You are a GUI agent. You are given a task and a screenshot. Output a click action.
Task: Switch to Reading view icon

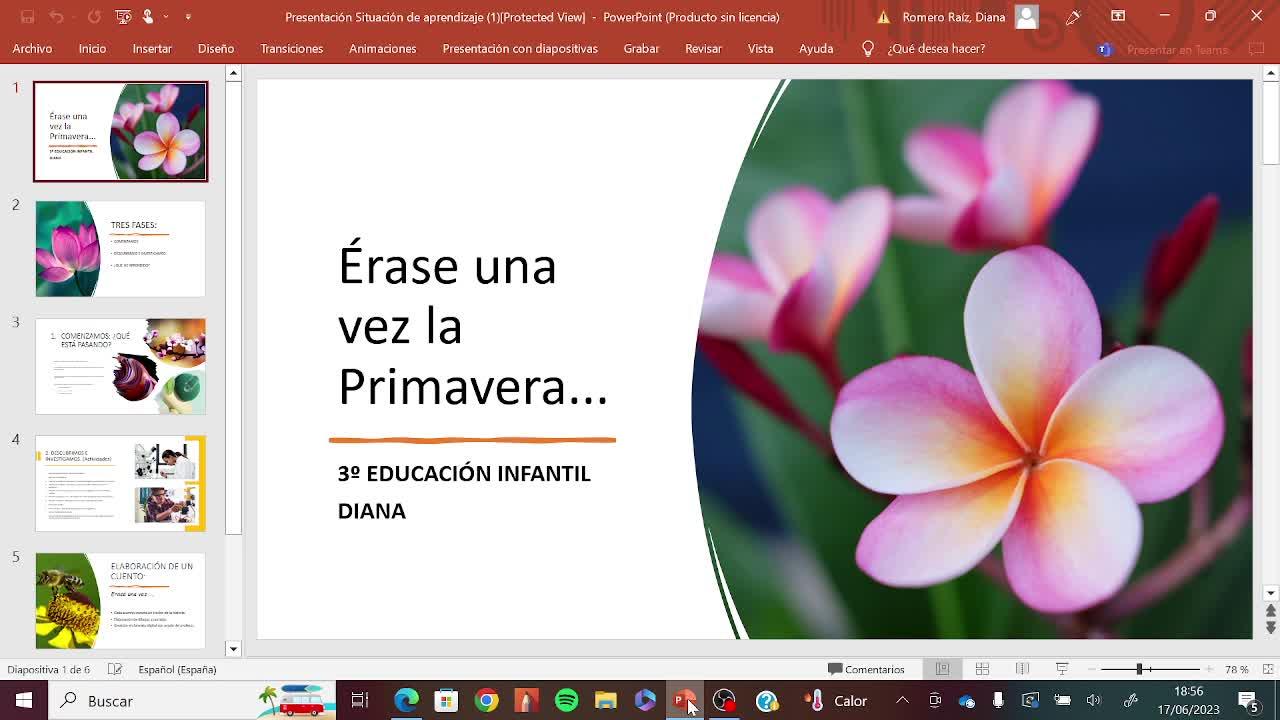(x=1022, y=669)
